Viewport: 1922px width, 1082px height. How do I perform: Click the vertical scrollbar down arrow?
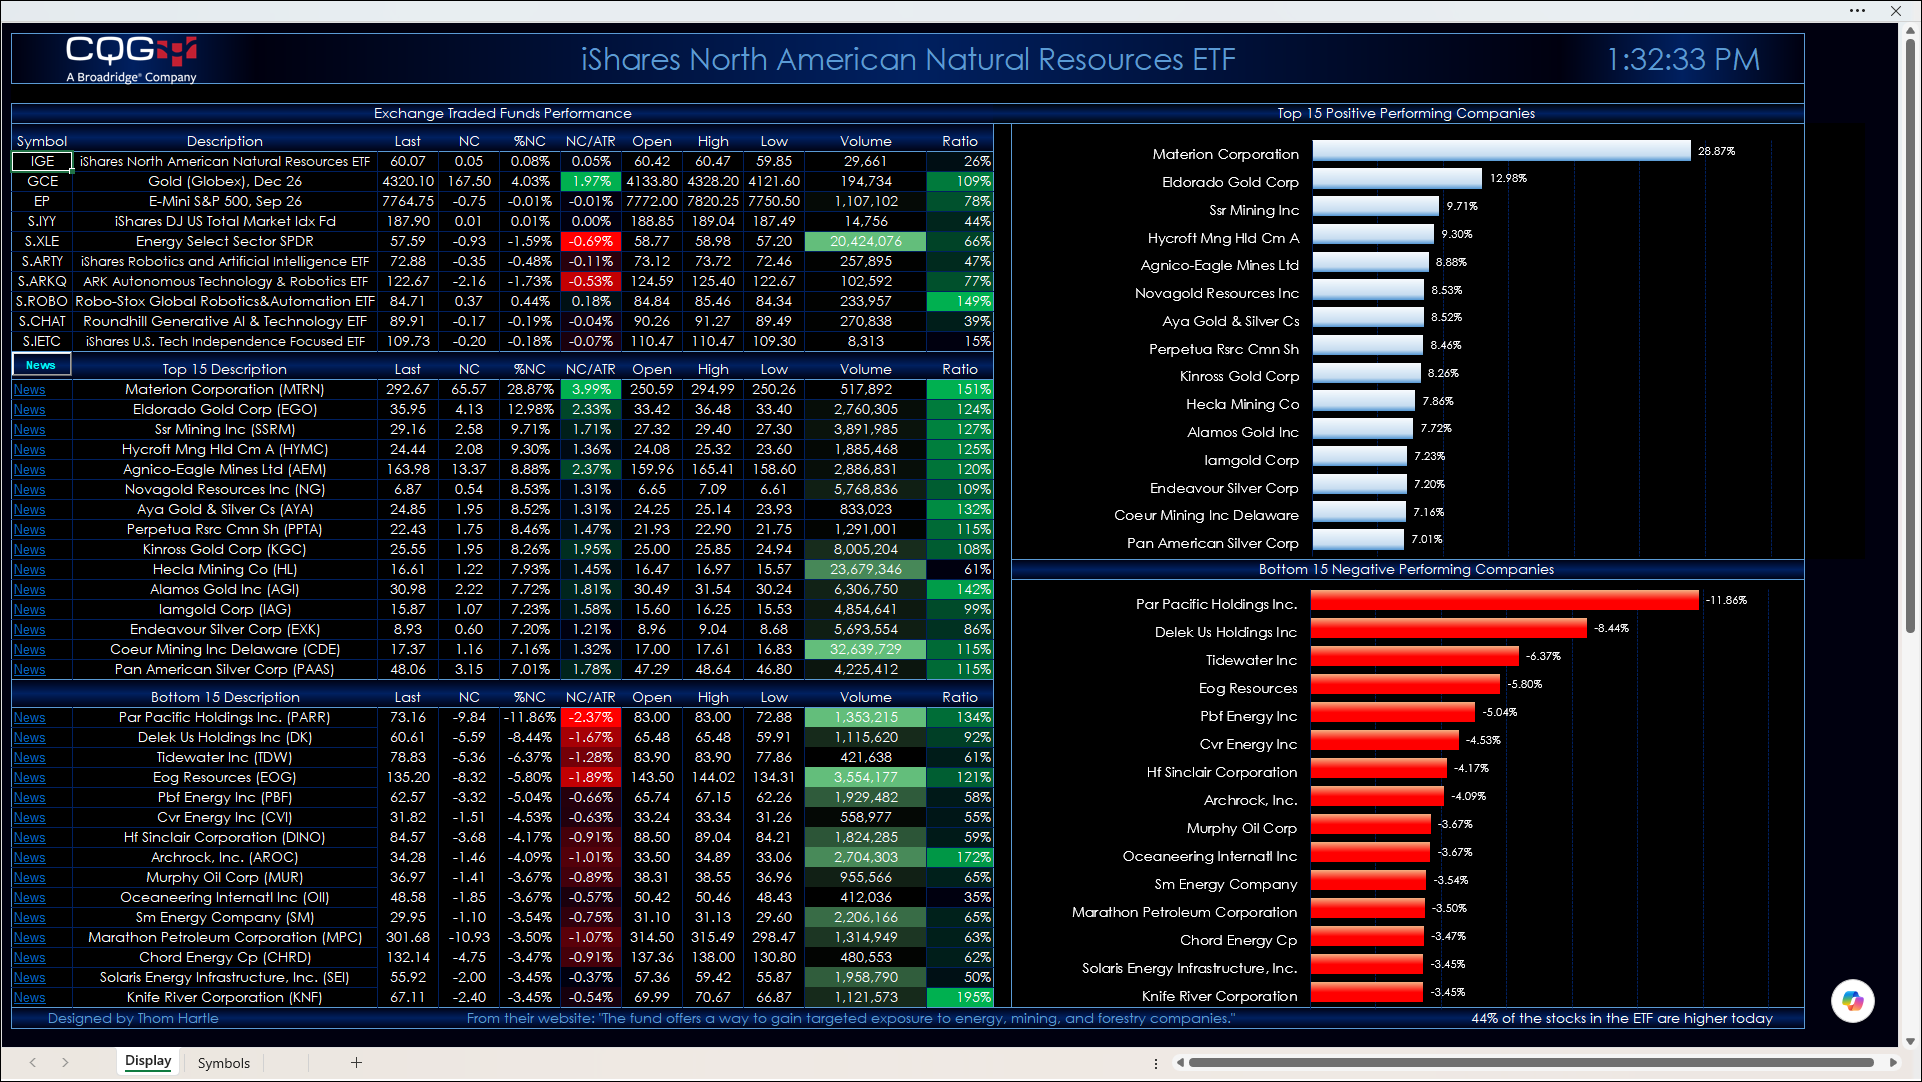pyautogui.click(x=1910, y=1041)
